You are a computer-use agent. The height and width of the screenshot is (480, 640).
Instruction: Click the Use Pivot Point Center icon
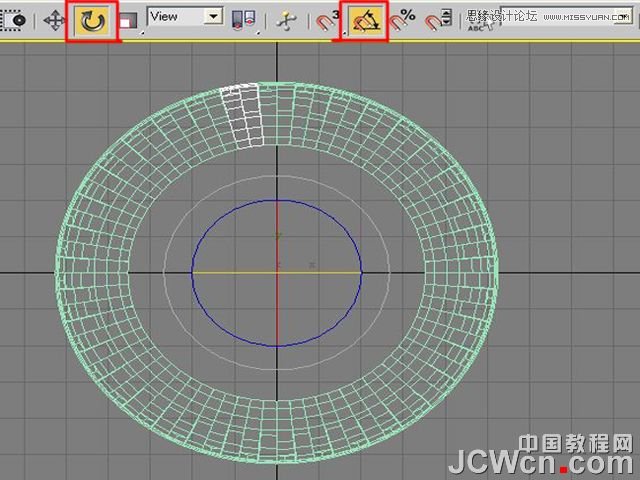(244, 20)
